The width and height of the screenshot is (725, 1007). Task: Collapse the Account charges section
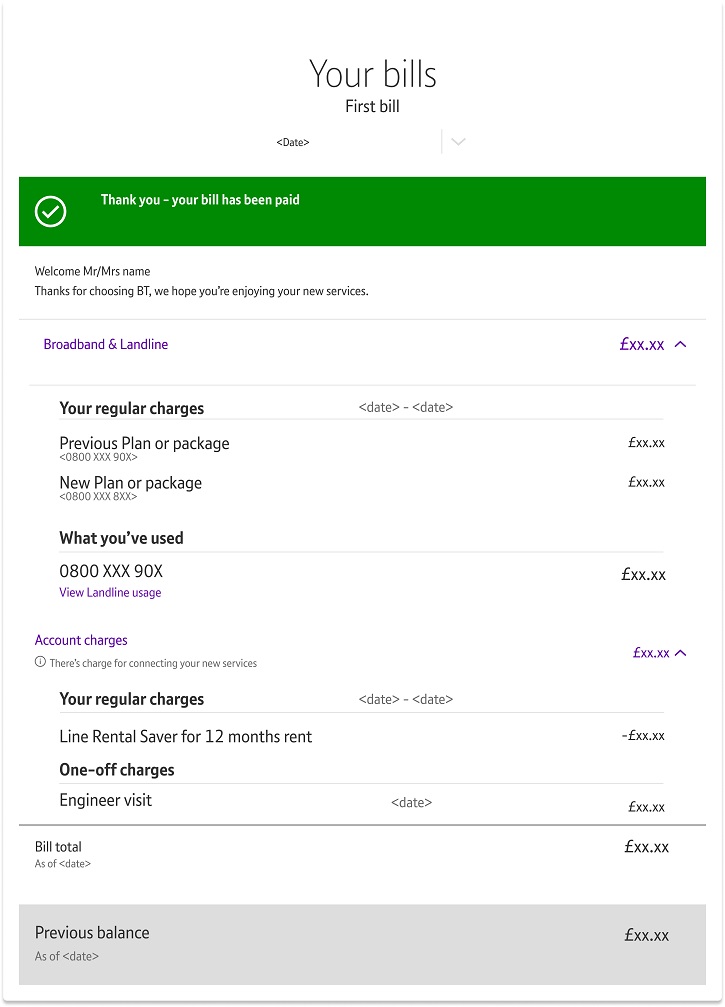coord(680,652)
